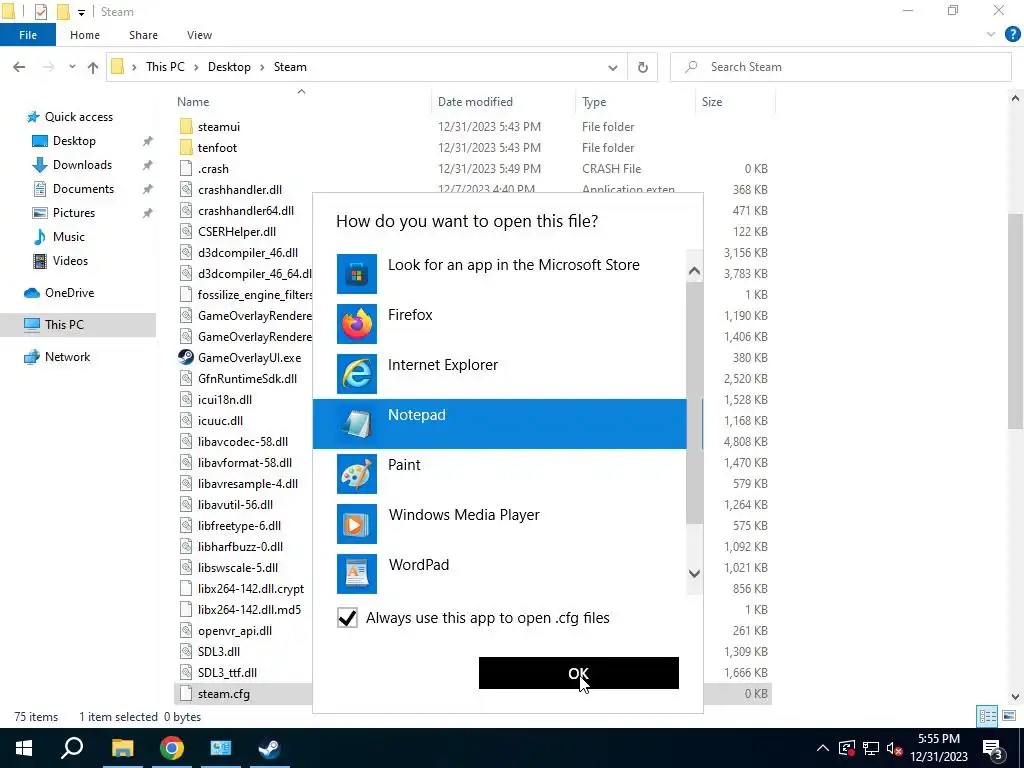Select Look for an app in Microsoft Store

point(500,274)
